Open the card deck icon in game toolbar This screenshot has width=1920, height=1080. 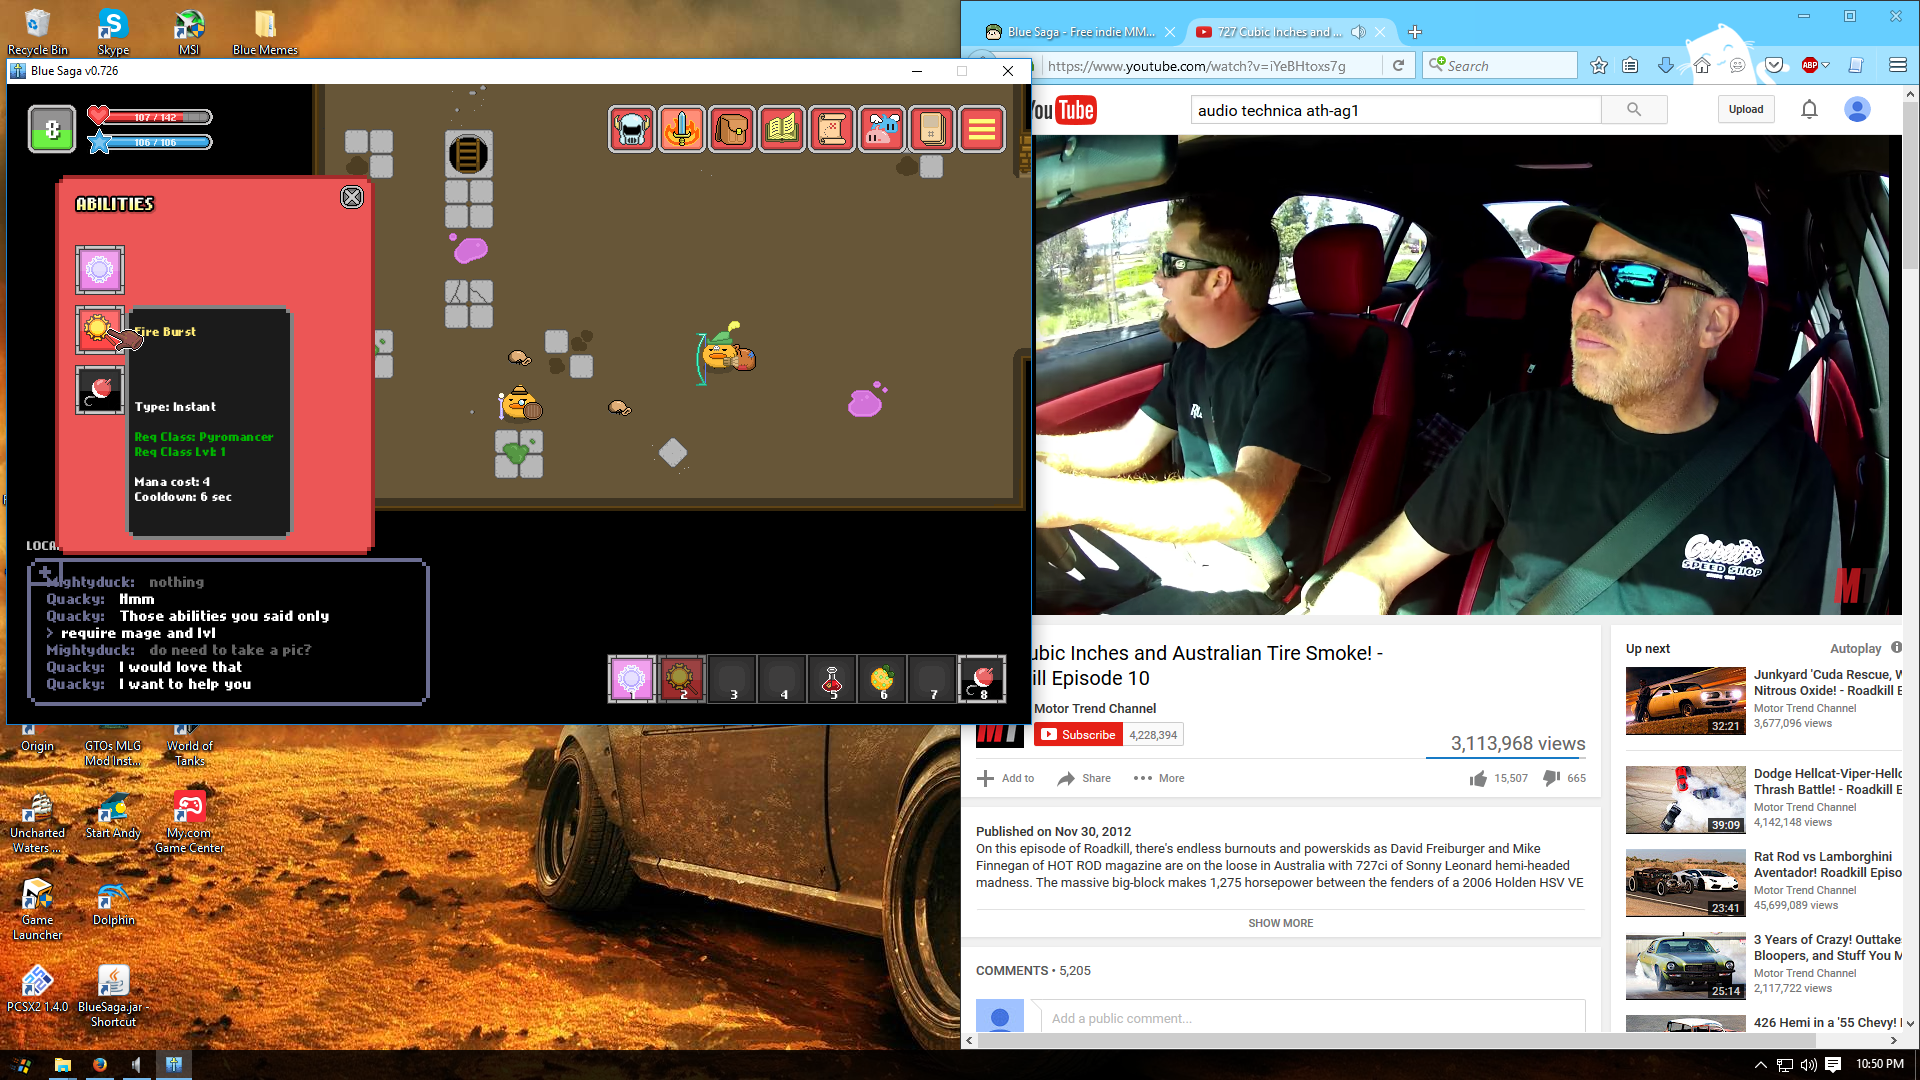[932, 129]
